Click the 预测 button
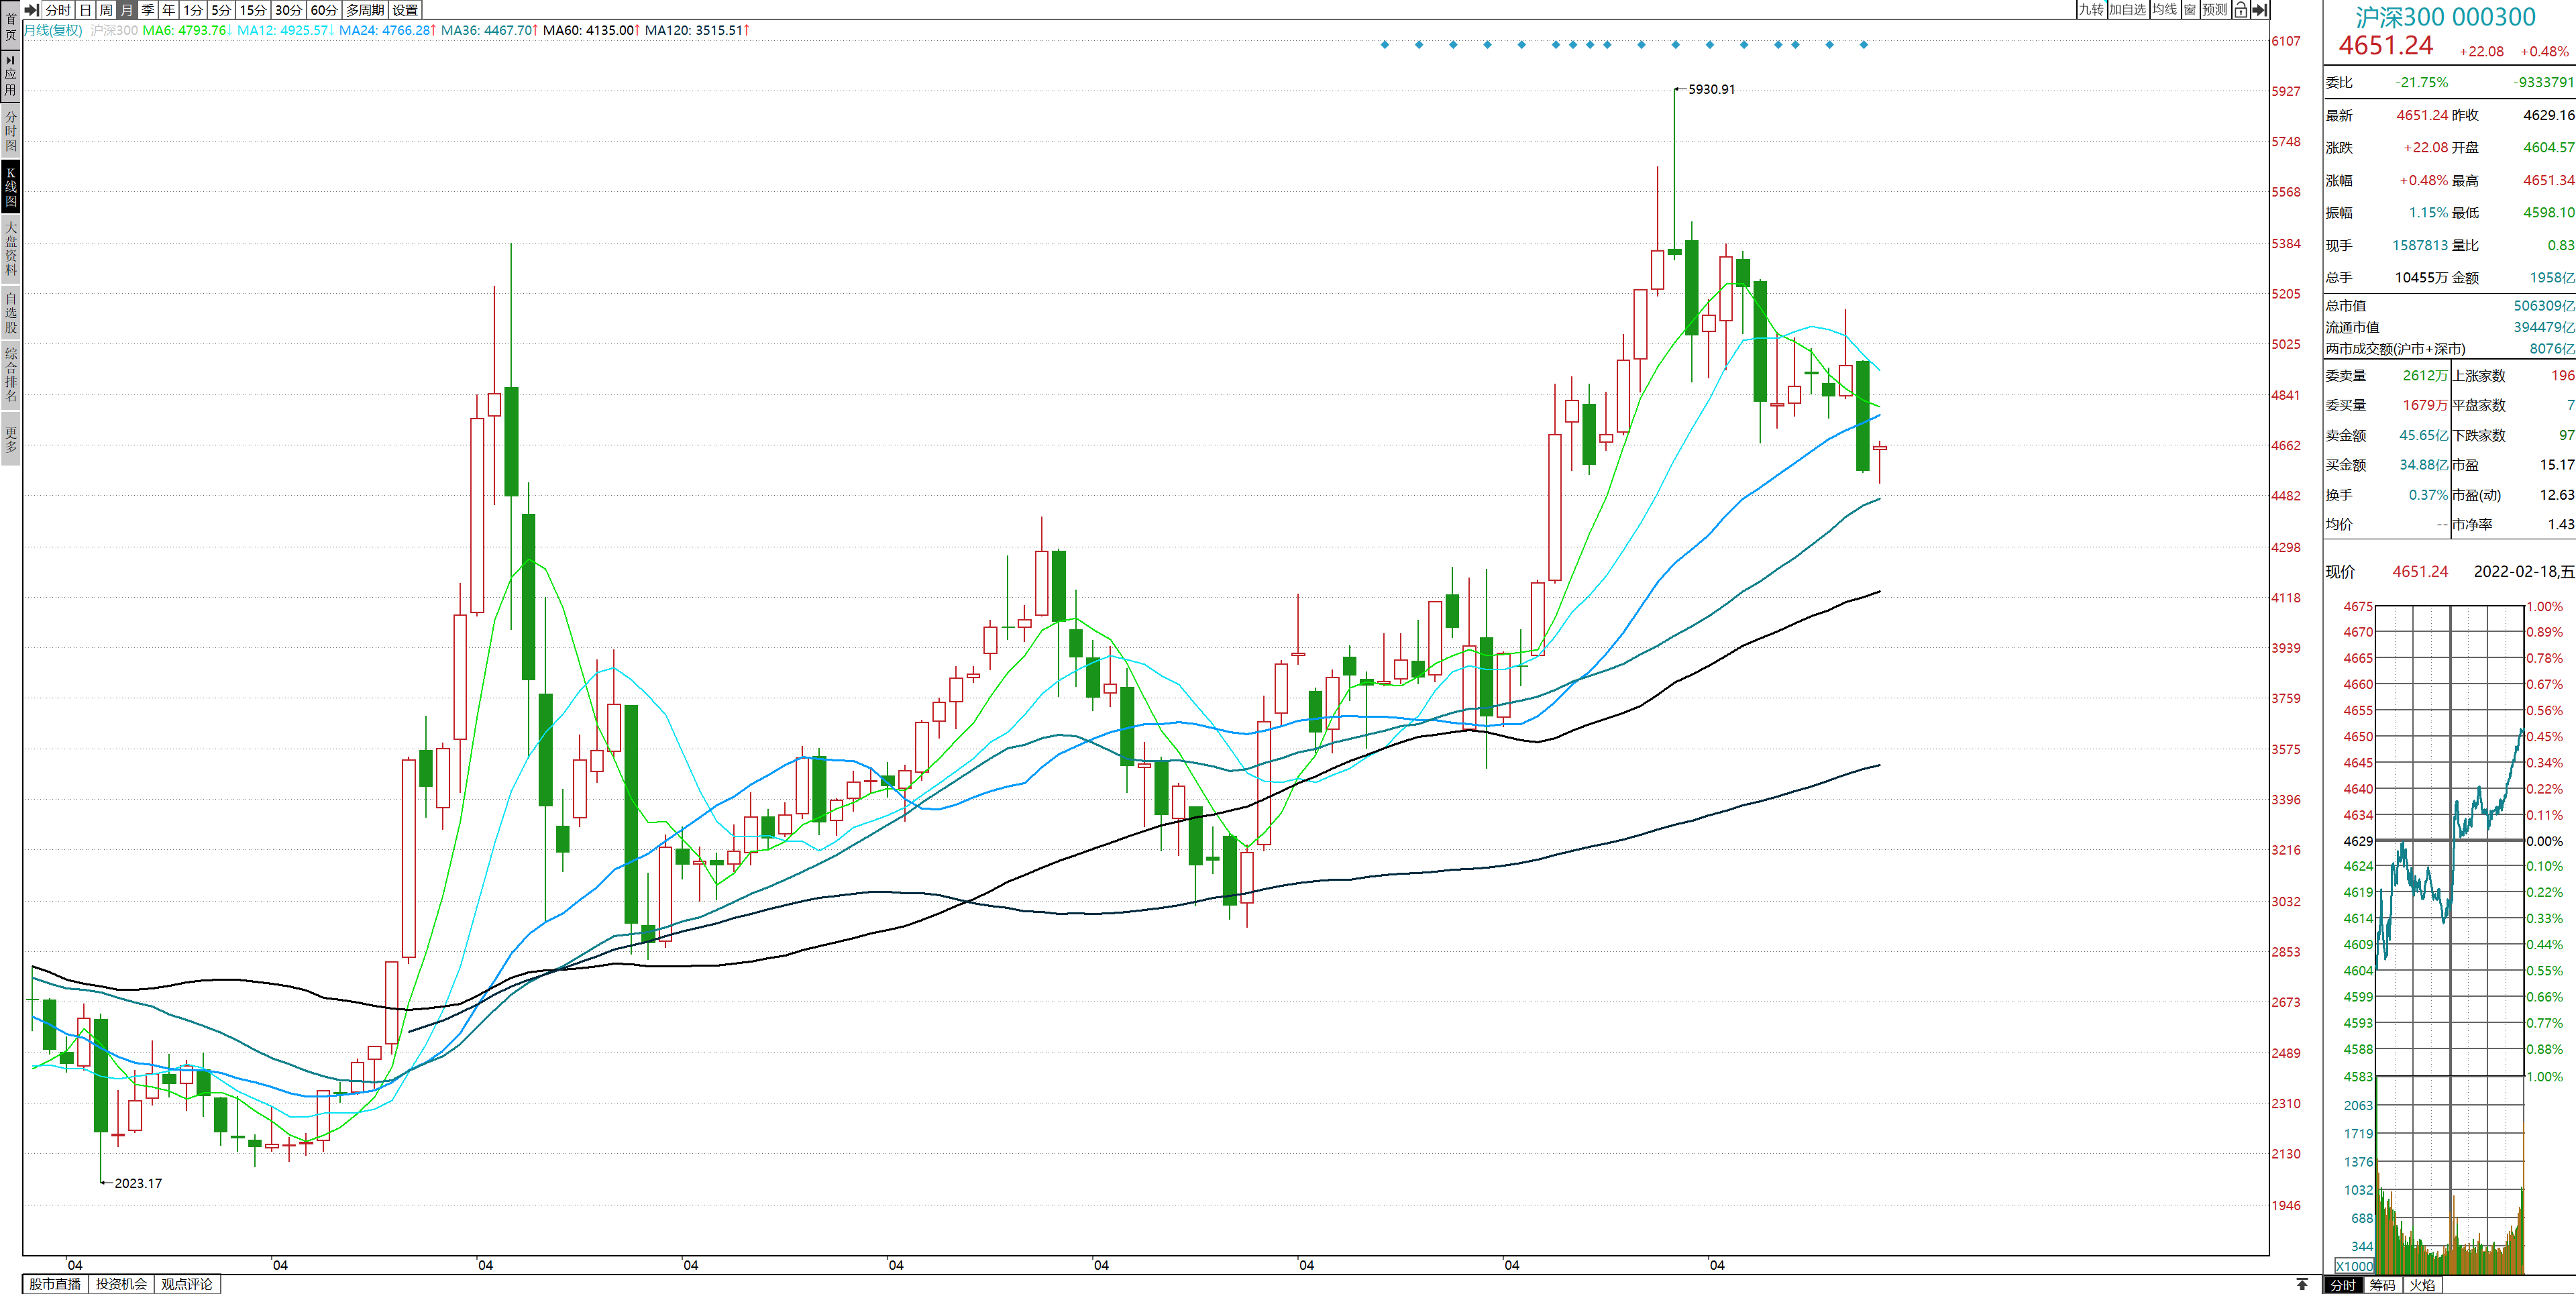The width and height of the screenshot is (2576, 1294). click(2215, 10)
